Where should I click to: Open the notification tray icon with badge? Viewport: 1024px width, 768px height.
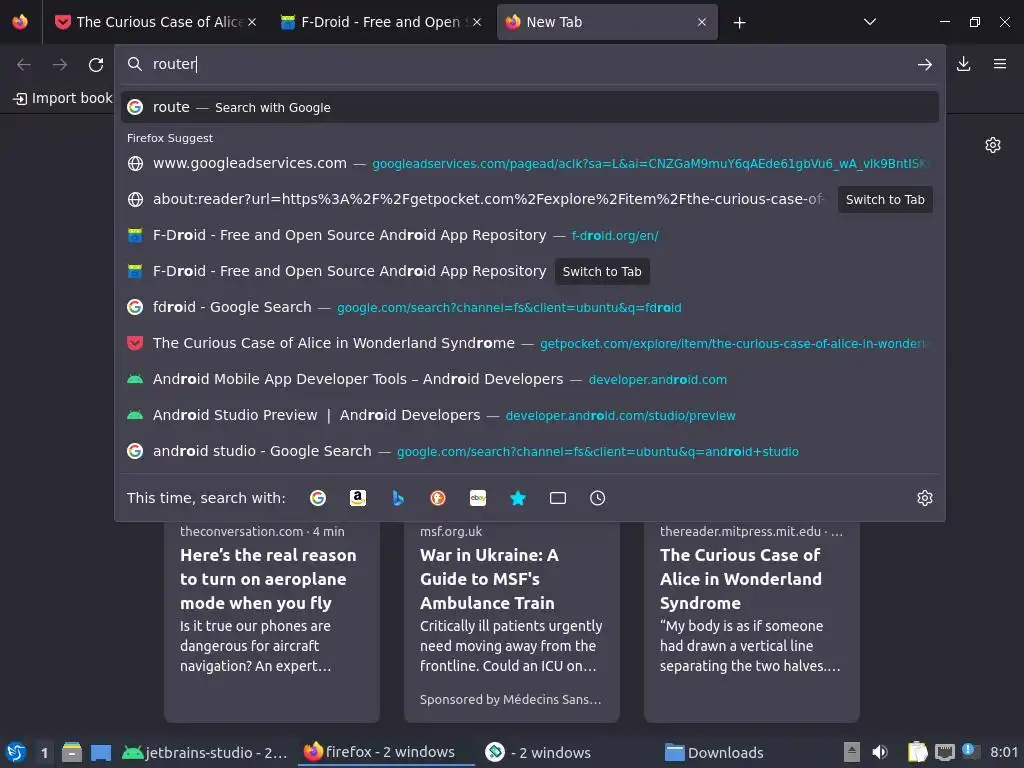[x=970, y=751]
